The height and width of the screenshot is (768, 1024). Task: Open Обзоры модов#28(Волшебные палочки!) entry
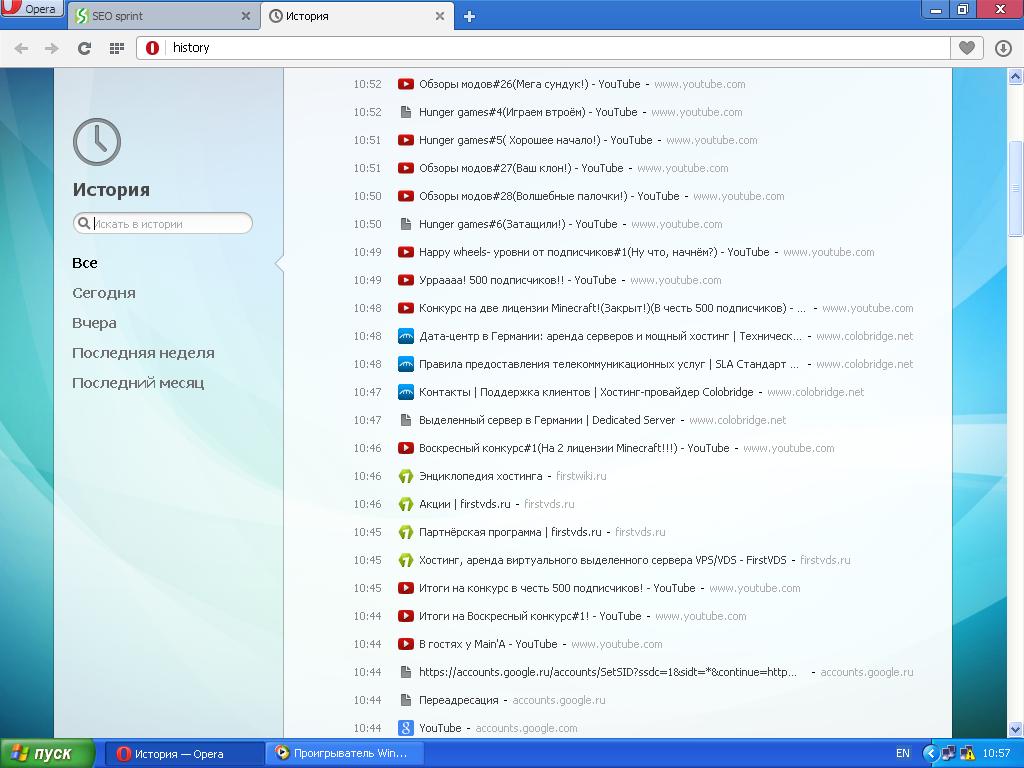pyautogui.click(x=549, y=197)
